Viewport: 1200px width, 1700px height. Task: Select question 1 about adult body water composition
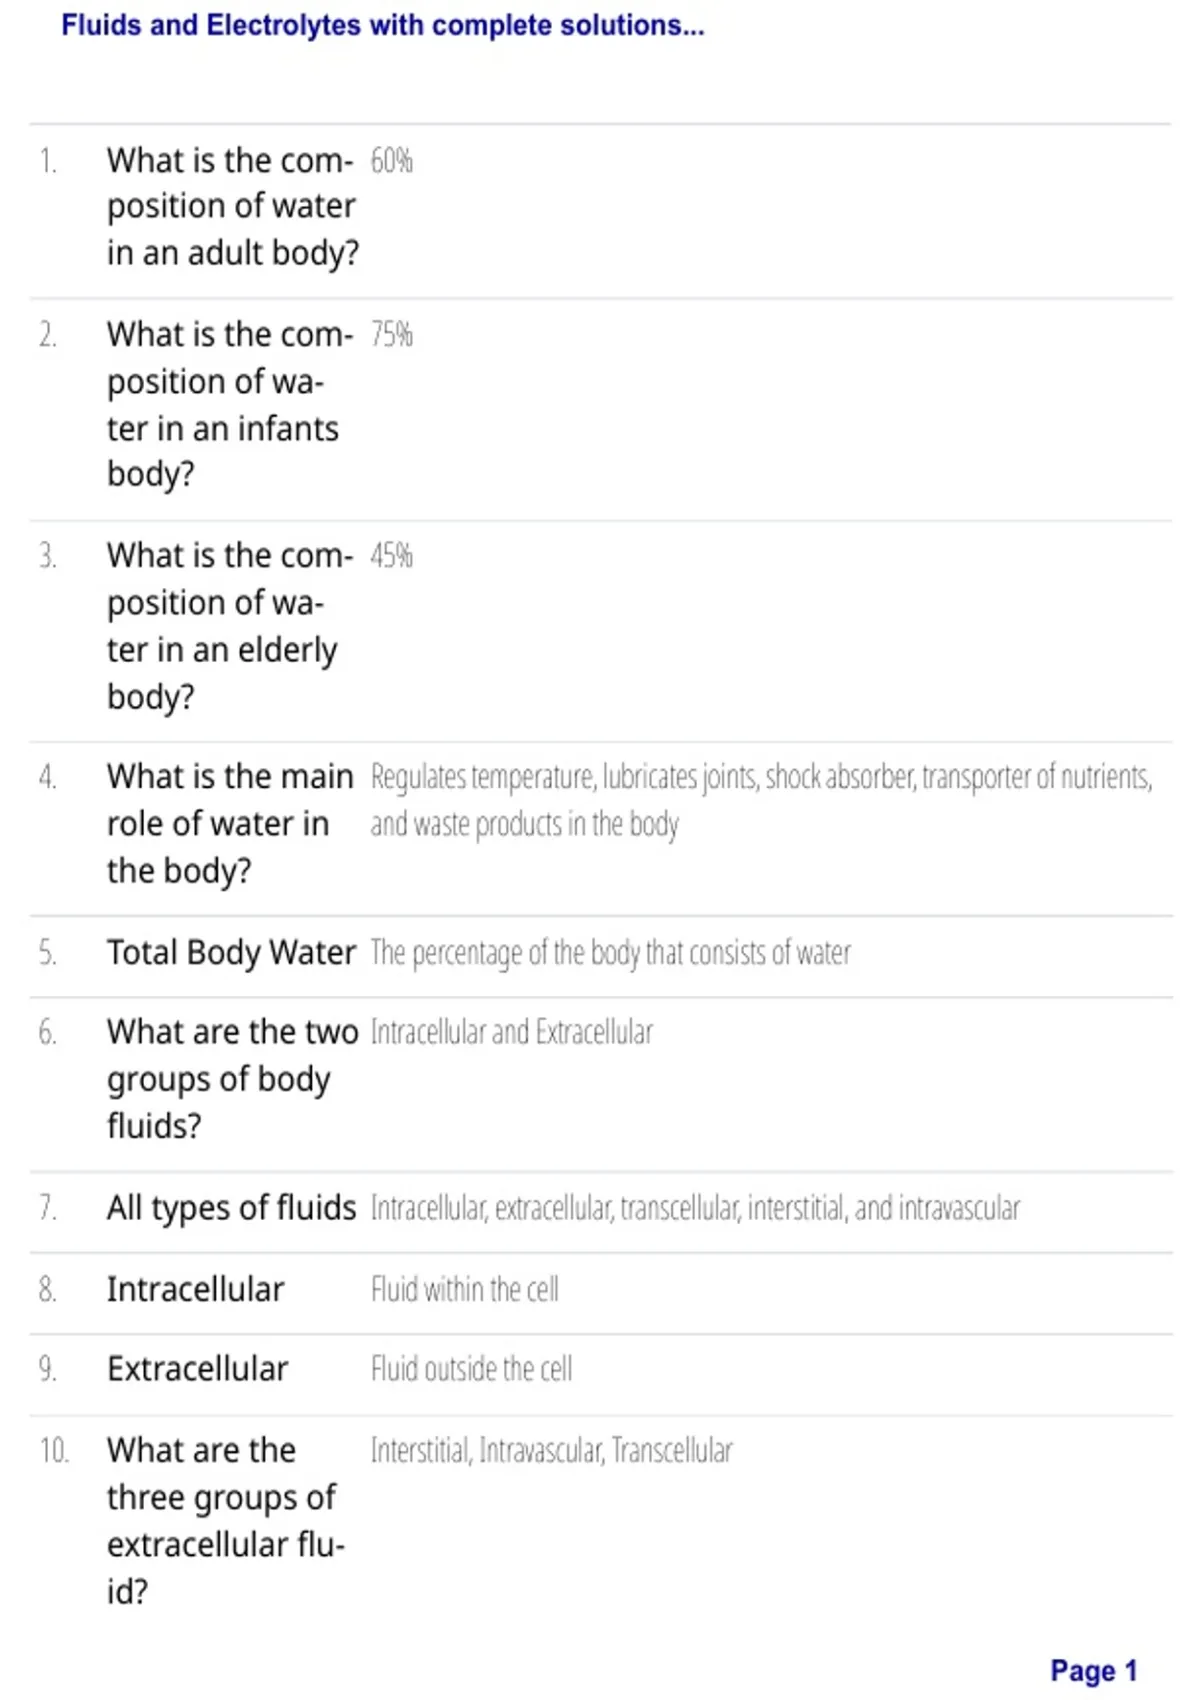tap(232, 206)
